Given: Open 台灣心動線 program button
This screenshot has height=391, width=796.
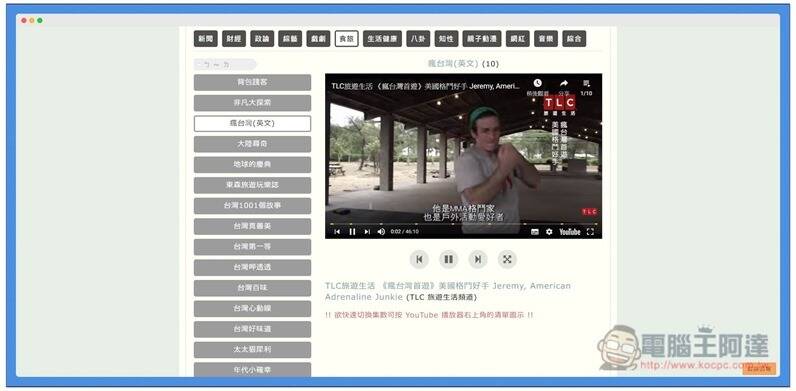Looking at the screenshot, I should pyautogui.click(x=252, y=309).
